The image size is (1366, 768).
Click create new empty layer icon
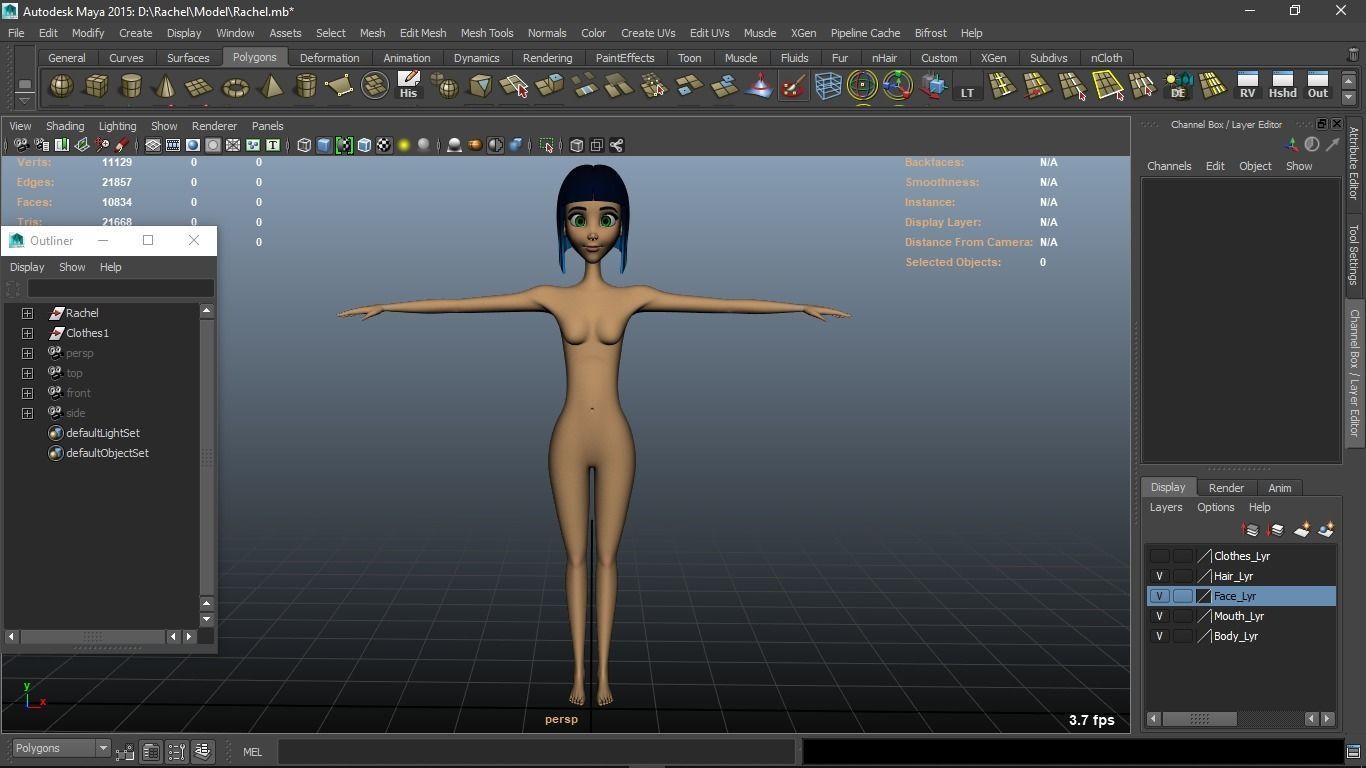coord(1302,530)
